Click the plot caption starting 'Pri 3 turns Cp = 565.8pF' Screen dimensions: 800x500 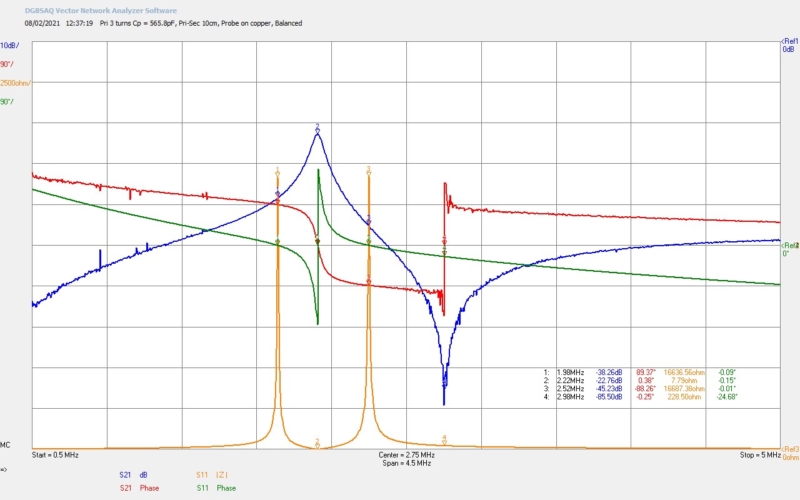click(201, 23)
